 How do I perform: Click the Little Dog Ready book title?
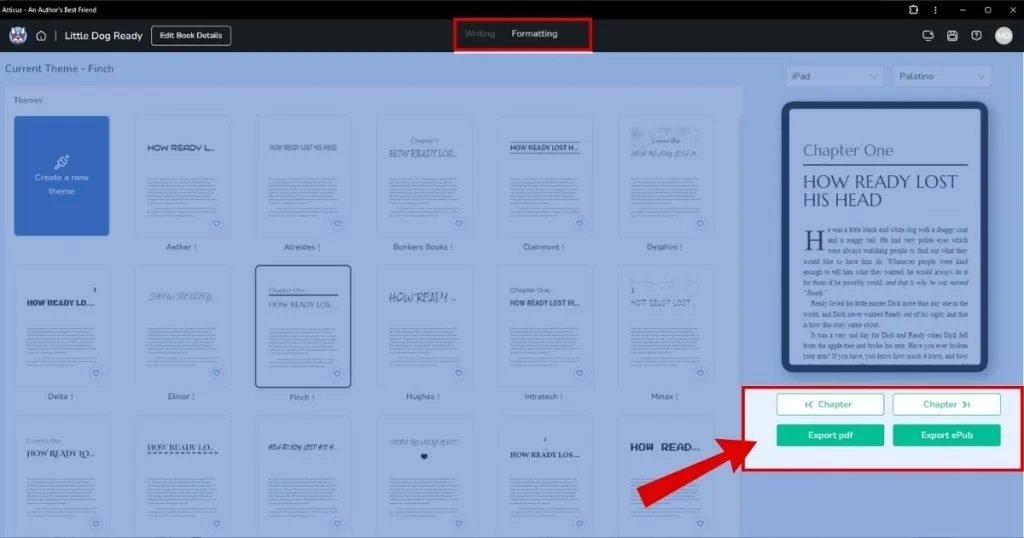coord(103,36)
